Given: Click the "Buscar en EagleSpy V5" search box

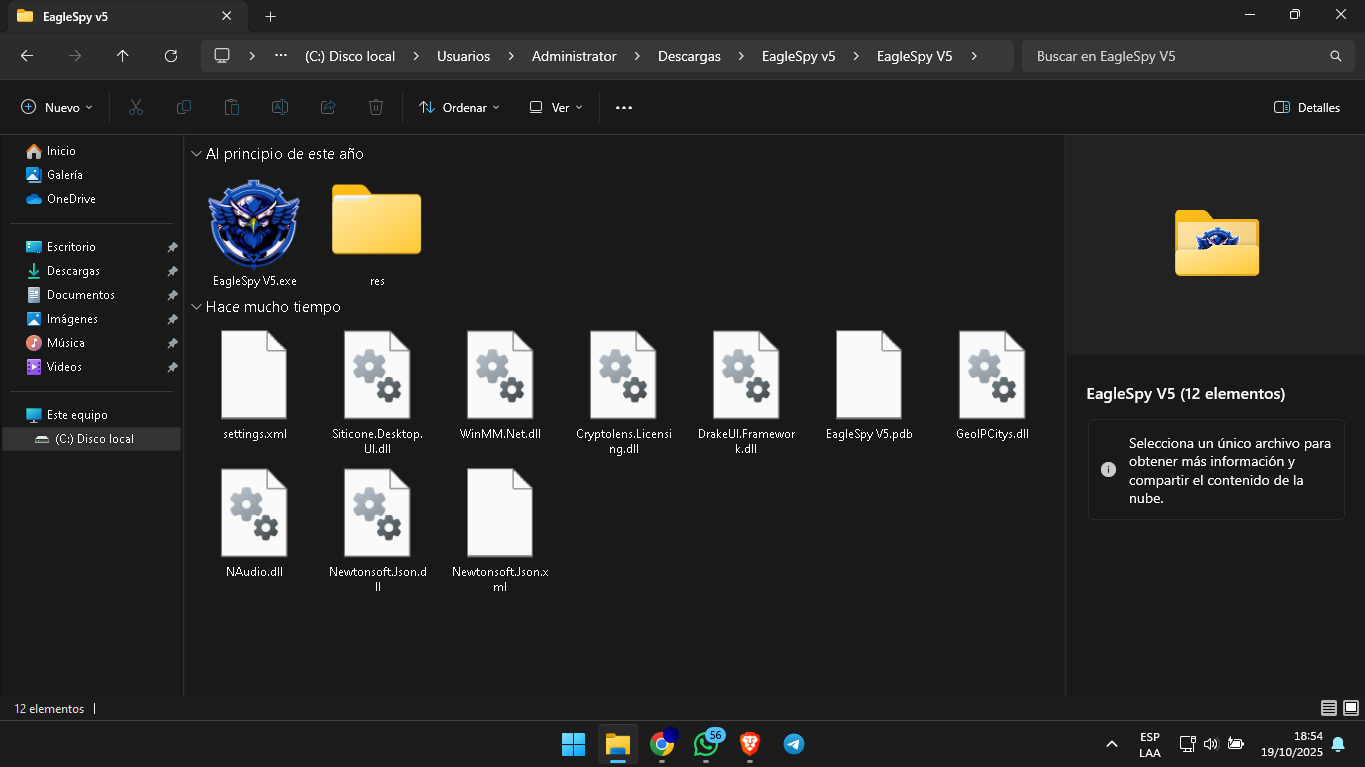Looking at the screenshot, I should (1175, 56).
